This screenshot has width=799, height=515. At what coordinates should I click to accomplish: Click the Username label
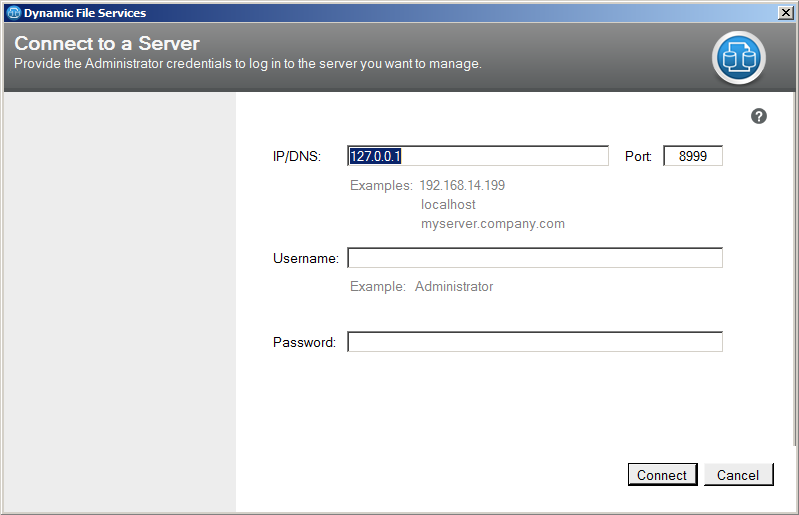pyautogui.click(x=306, y=258)
